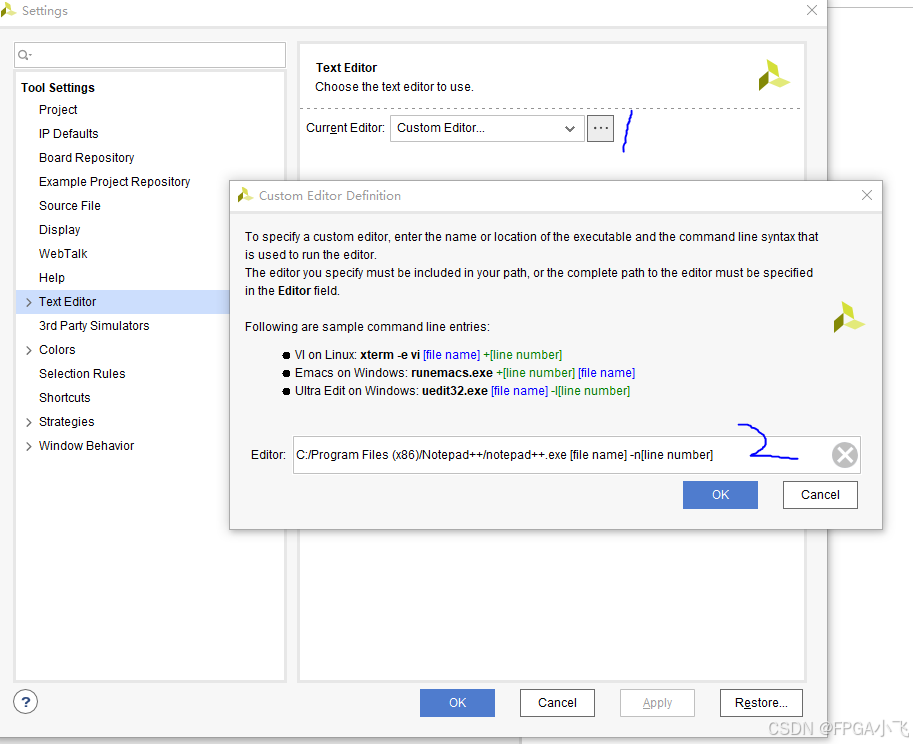This screenshot has height=744, width=913.
Task: Open Selection Rules settings
Action: 82,374
